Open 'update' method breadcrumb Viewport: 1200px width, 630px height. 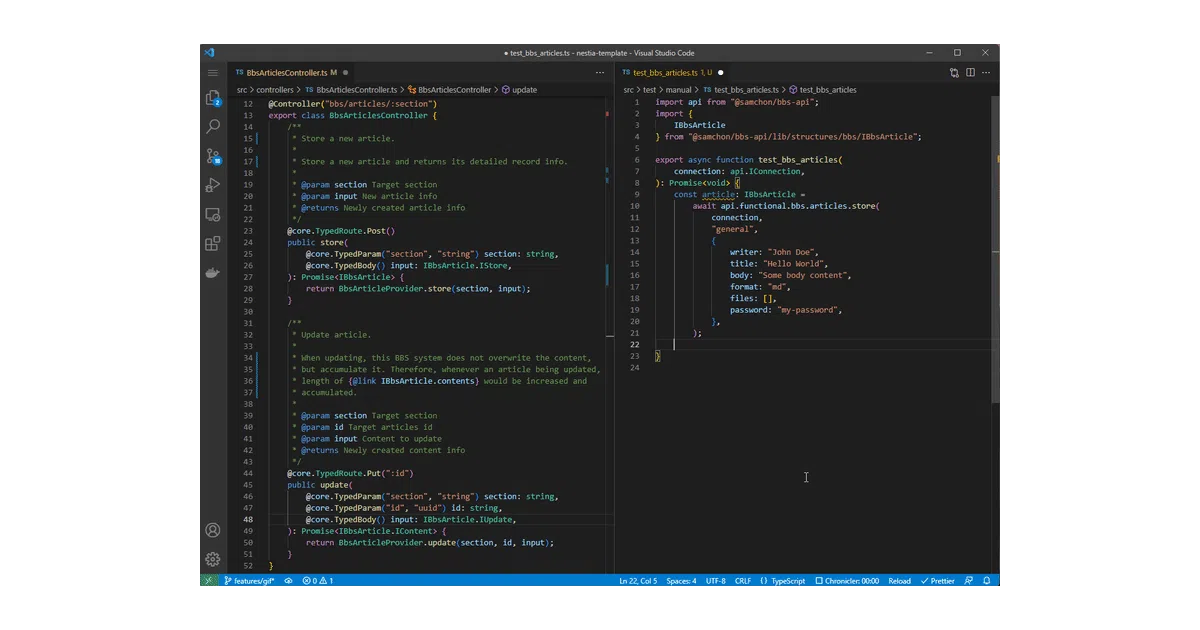tap(518, 90)
